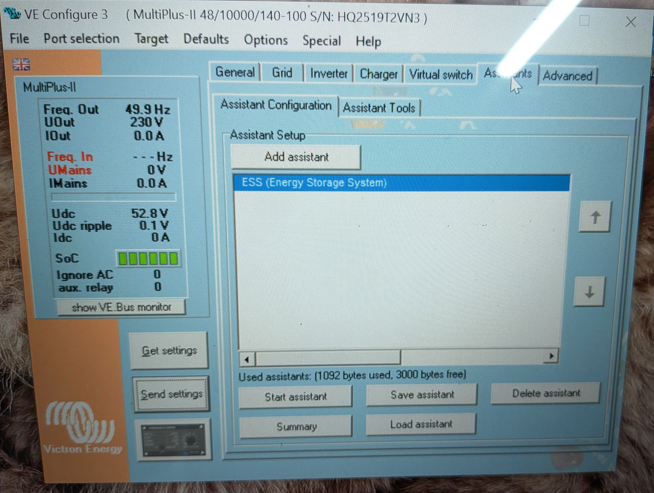Click left arrow of horizontal scrollbar
The image size is (654, 493).
[247, 358]
